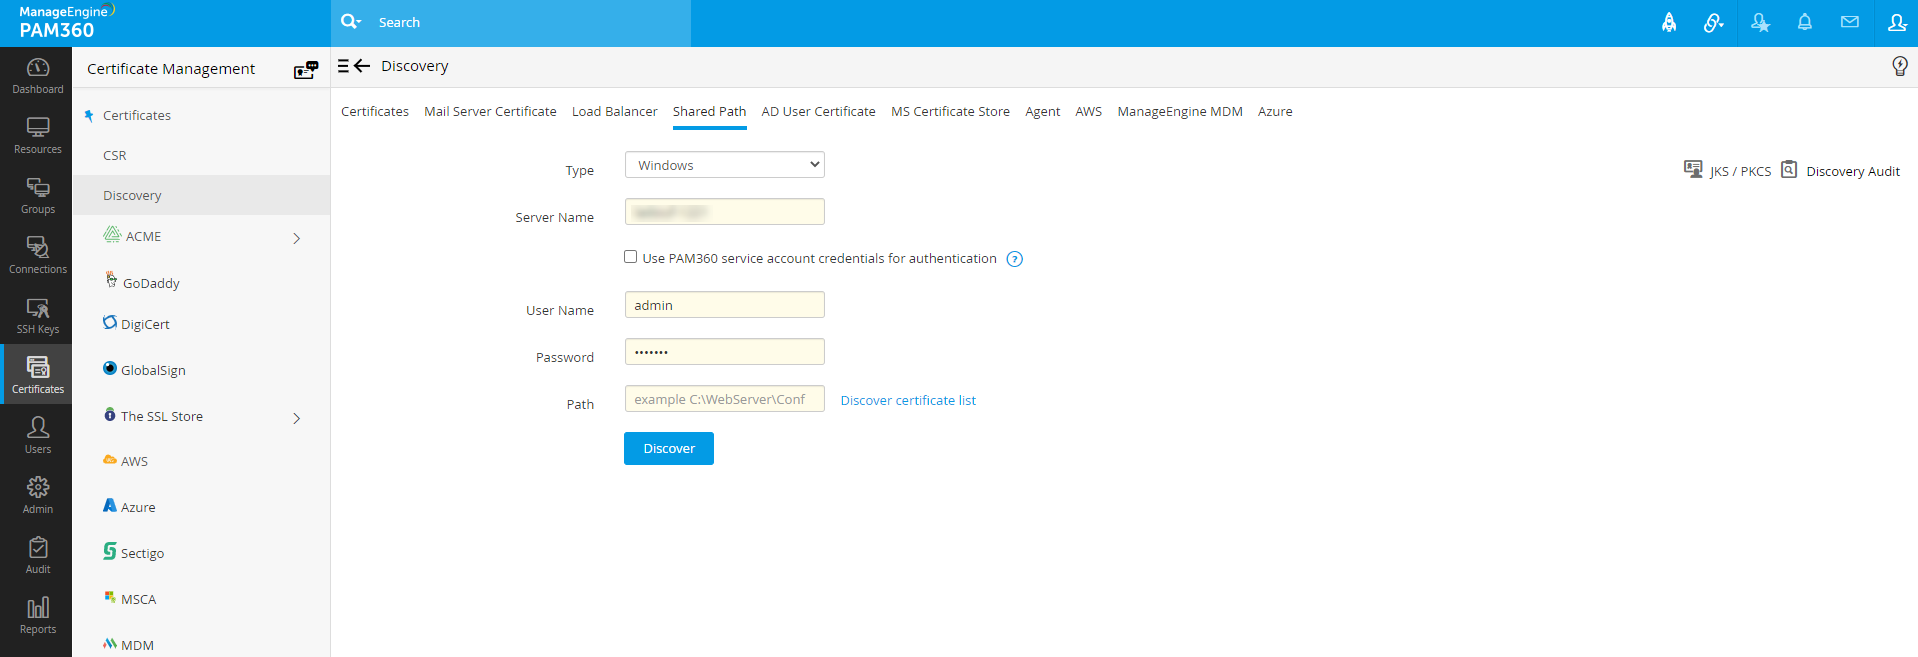
Task: Select the Certificates module icon
Action: tap(37, 375)
